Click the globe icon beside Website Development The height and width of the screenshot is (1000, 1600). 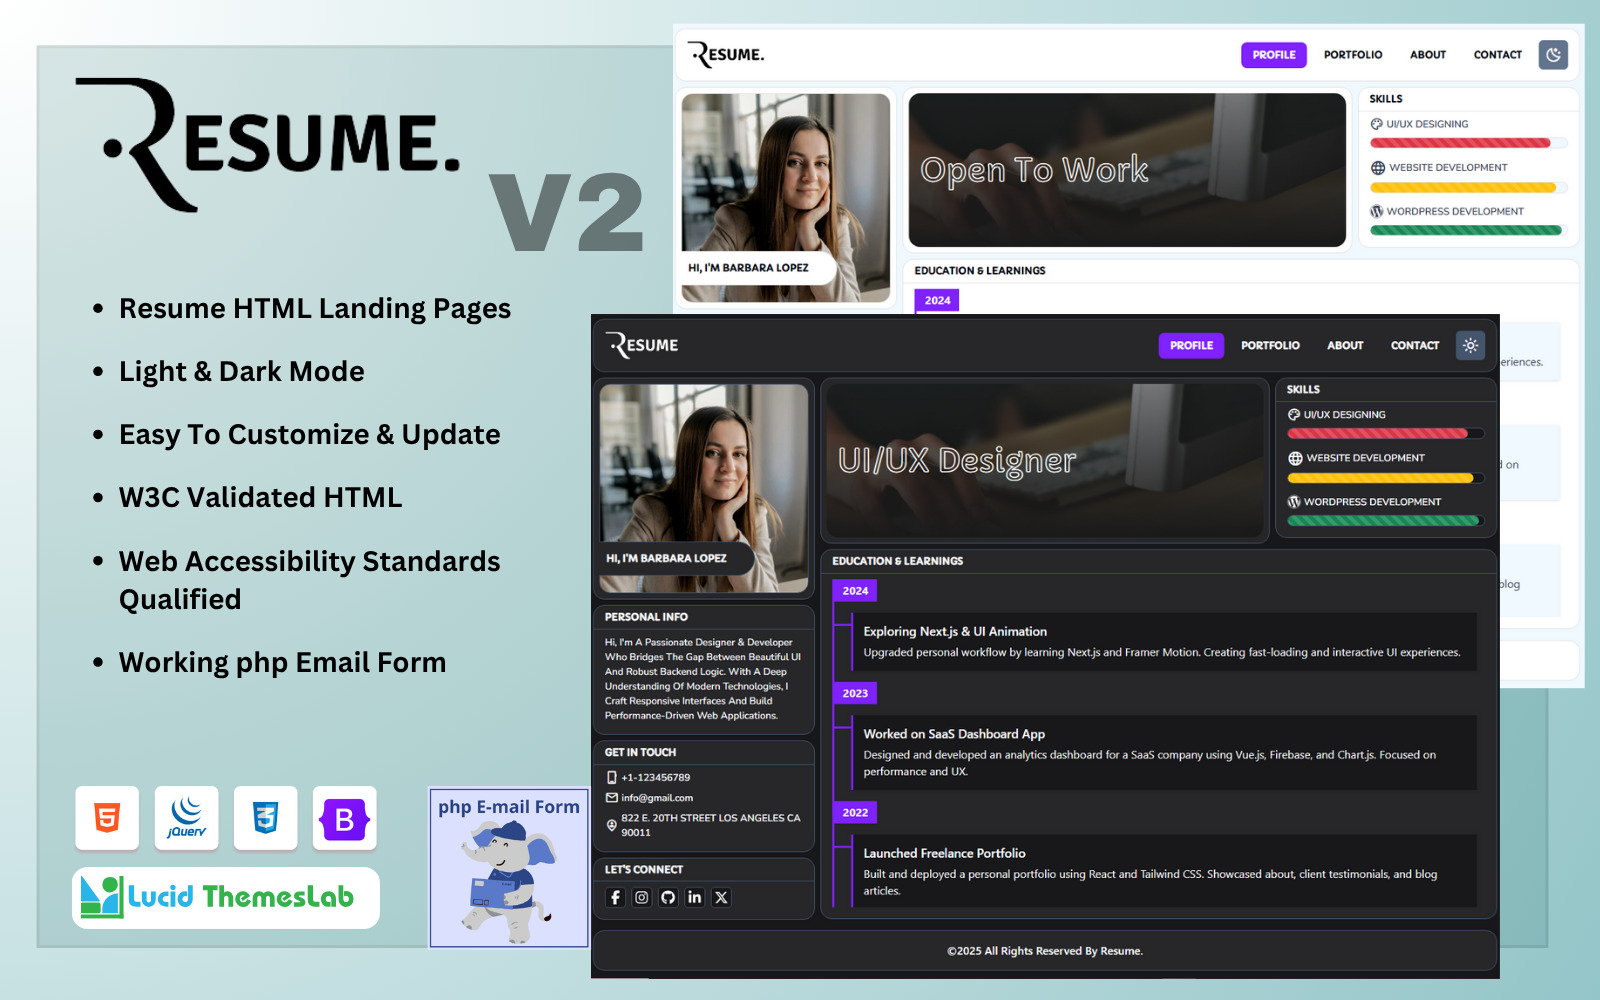click(x=1295, y=458)
